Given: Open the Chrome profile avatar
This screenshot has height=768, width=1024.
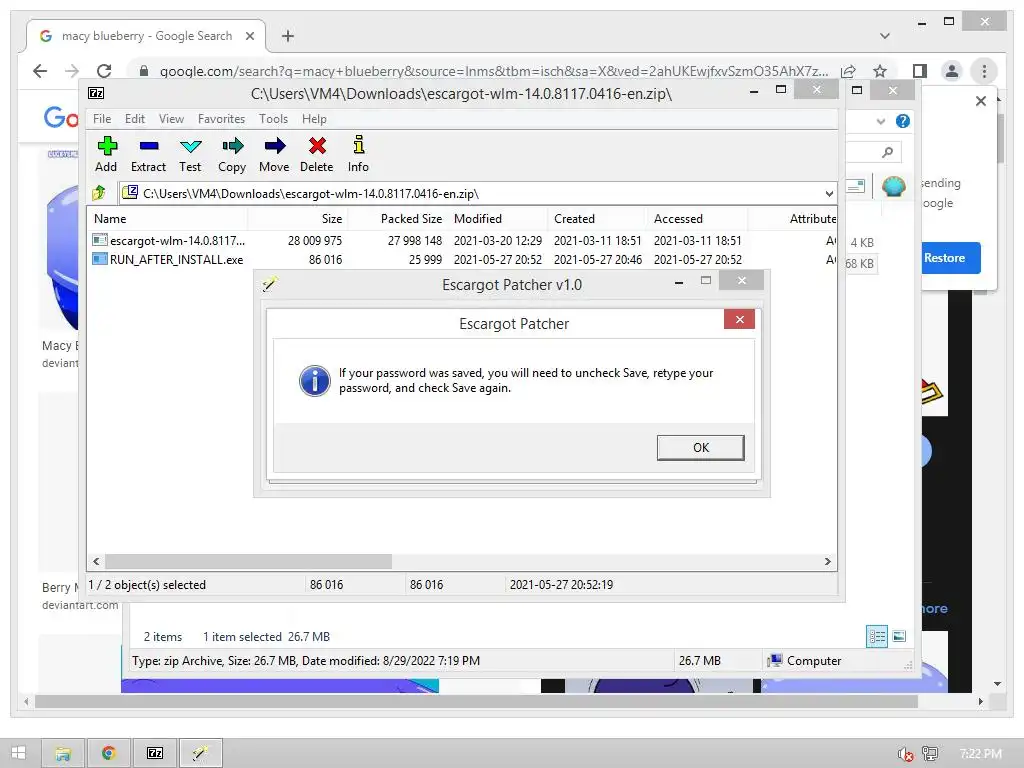Looking at the screenshot, I should 952,71.
